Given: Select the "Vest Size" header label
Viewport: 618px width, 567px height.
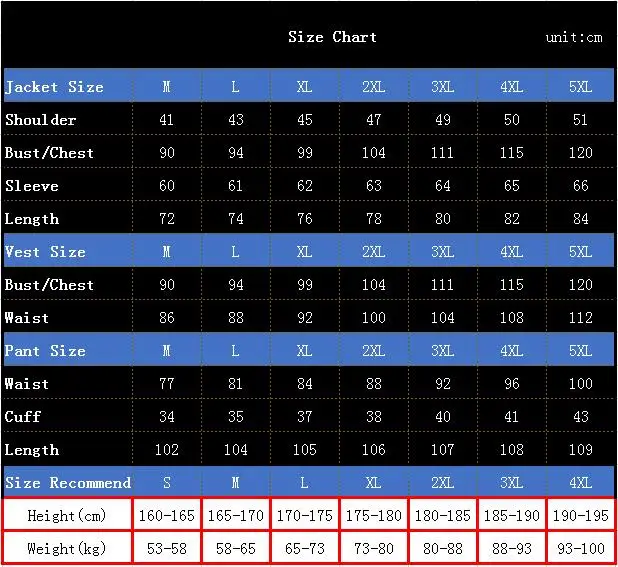Looking at the screenshot, I should 45,251.
